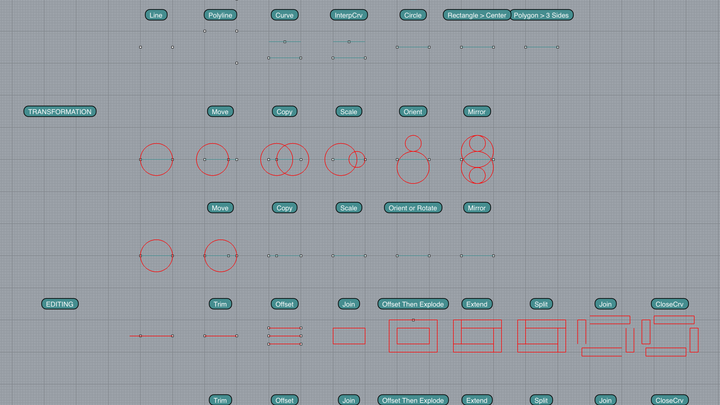Pick three parallel red lines under Offset

tap(285, 336)
